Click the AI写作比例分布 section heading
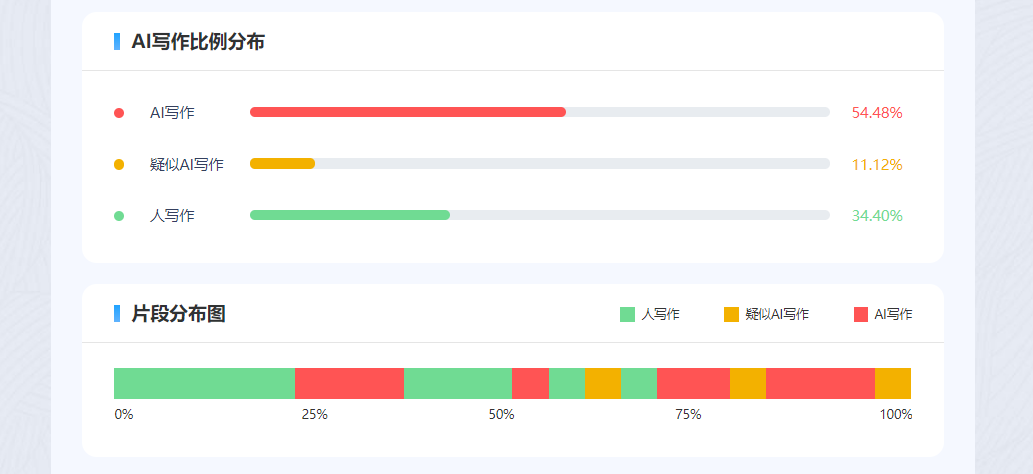Viewport: 1033px width, 474px height. click(198, 42)
